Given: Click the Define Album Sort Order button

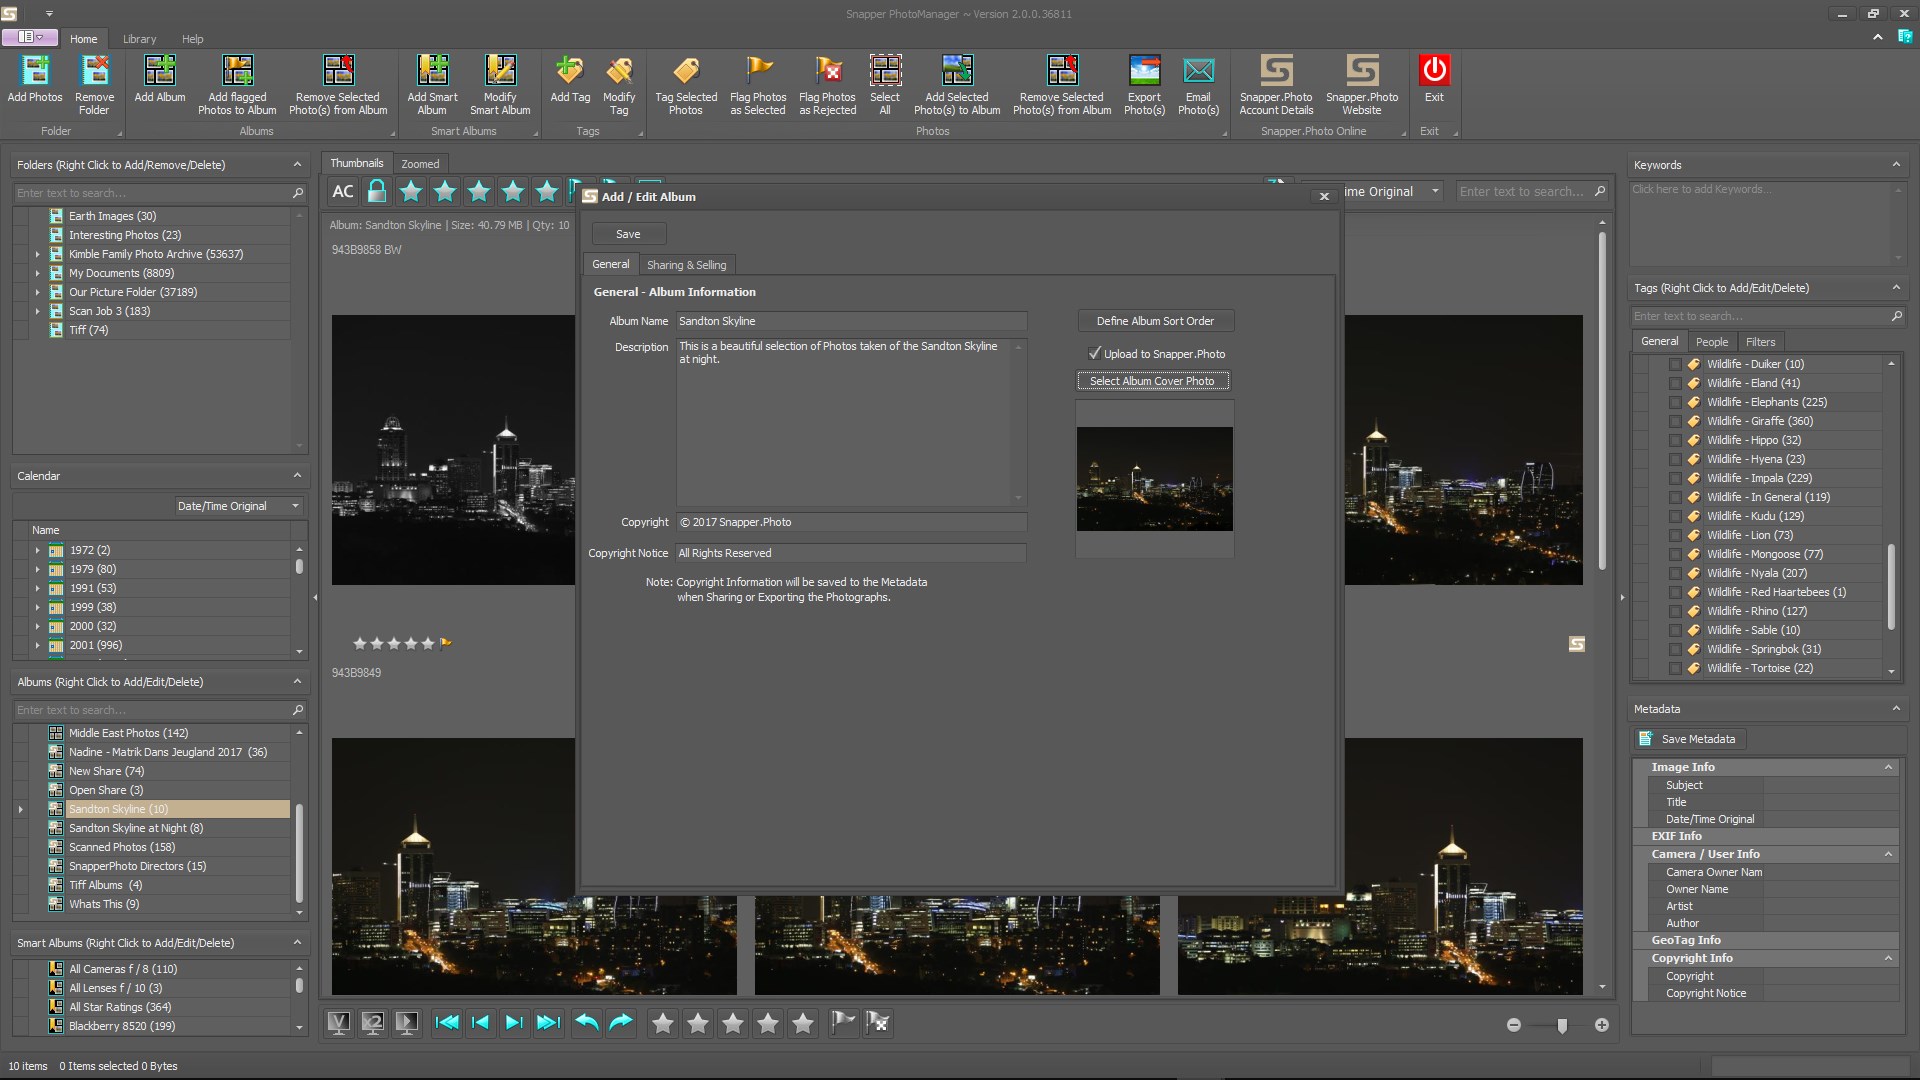Looking at the screenshot, I should click(x=1155, y=321).
